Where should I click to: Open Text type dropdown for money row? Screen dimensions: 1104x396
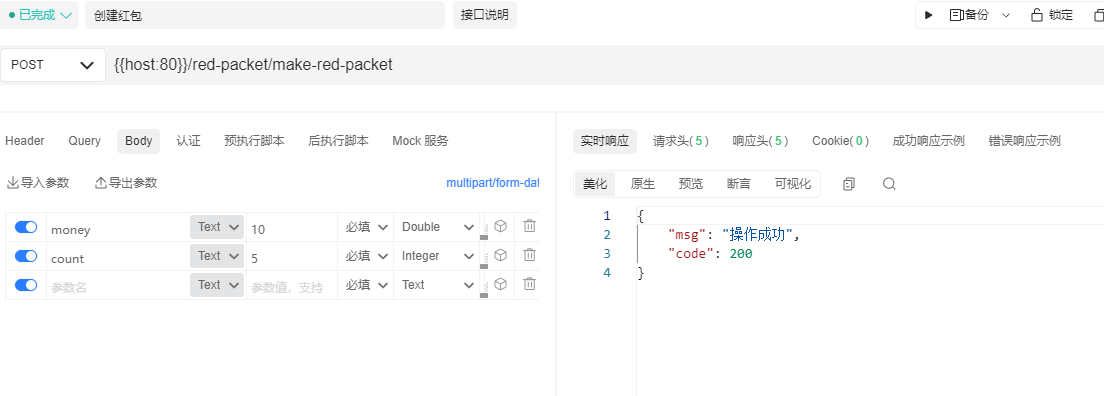pyautogui.click(x=217, y=227)
